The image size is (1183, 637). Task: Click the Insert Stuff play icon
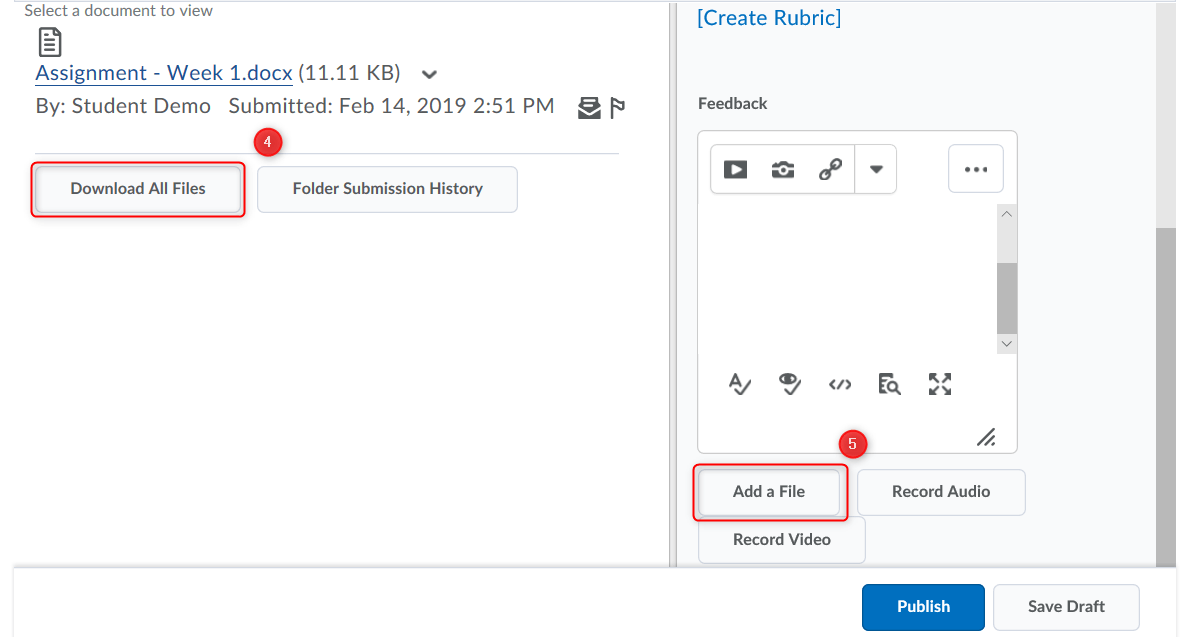tap(735, 169)
